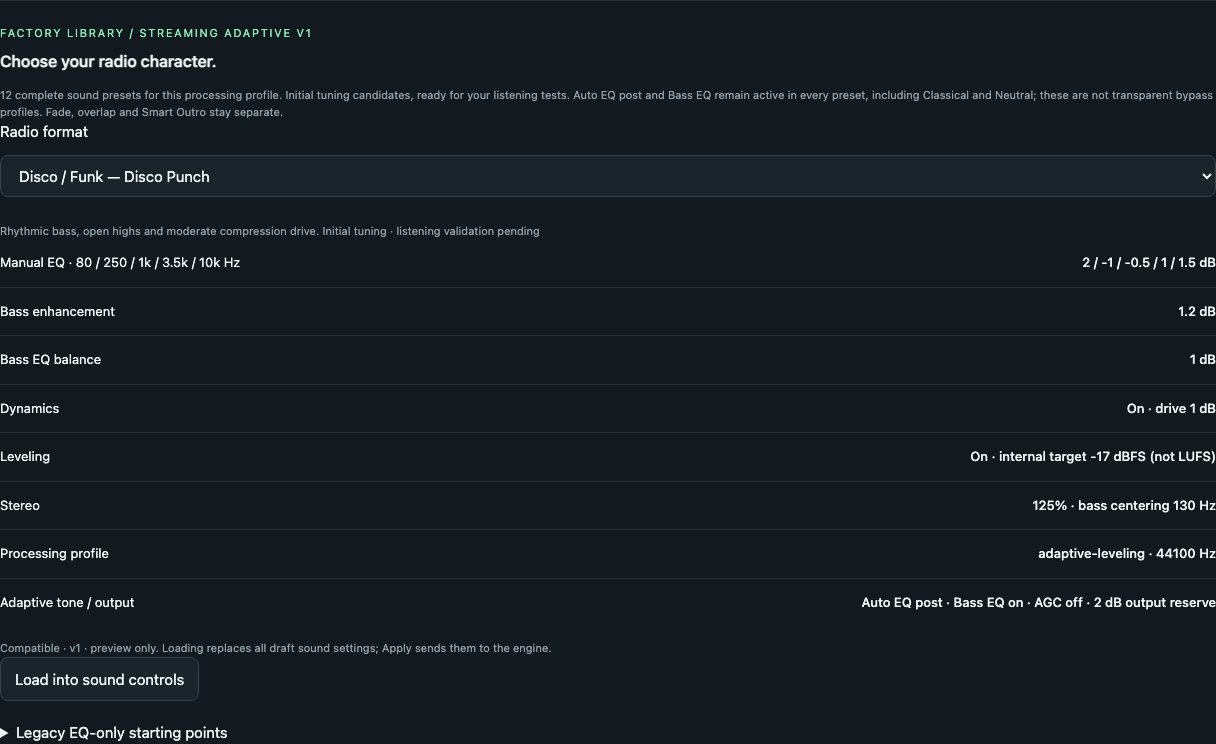This screenshot has height=744, width=1216.
Task: Click the 1.2 dB value
Action: pos(1197,312)
